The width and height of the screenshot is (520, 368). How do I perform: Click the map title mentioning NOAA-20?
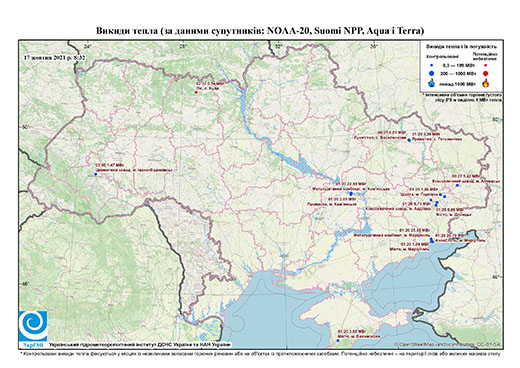point(260,31)
